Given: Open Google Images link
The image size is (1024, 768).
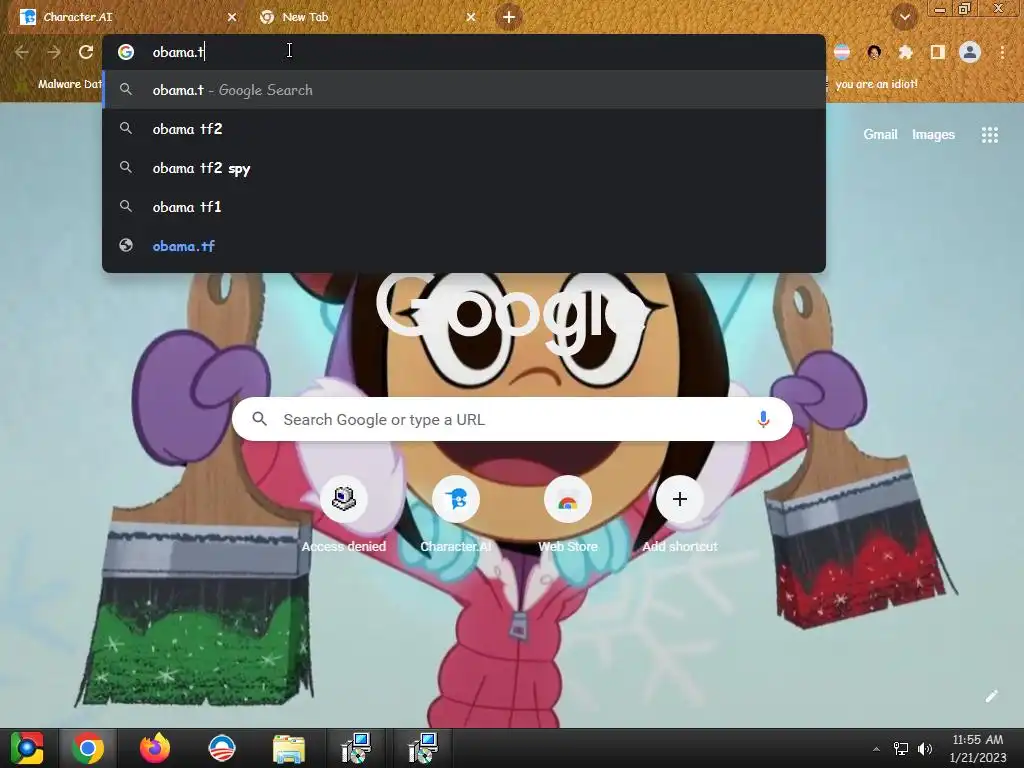Looking at the screenshot, I should (933, 135).
